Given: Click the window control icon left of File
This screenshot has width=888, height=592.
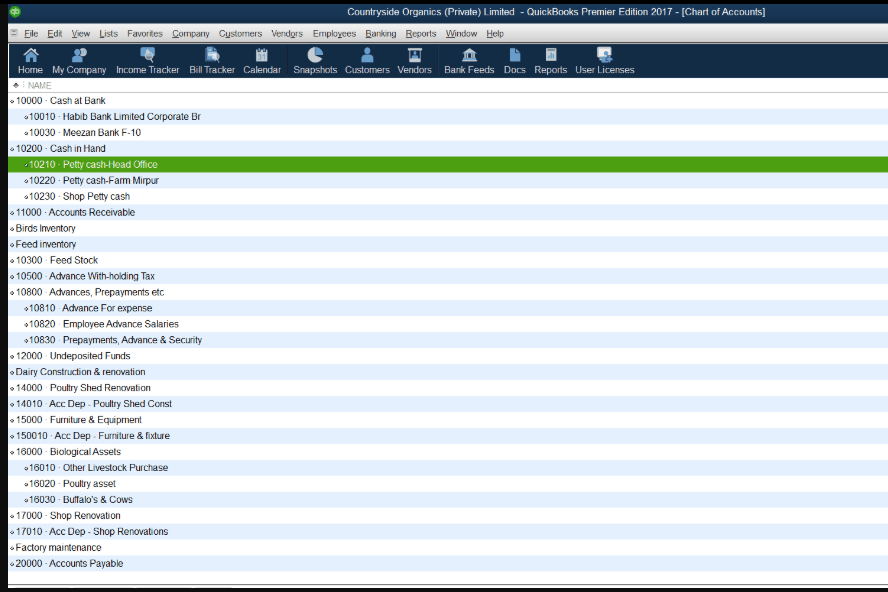Looking at the screenshot, I should (14, 33).
